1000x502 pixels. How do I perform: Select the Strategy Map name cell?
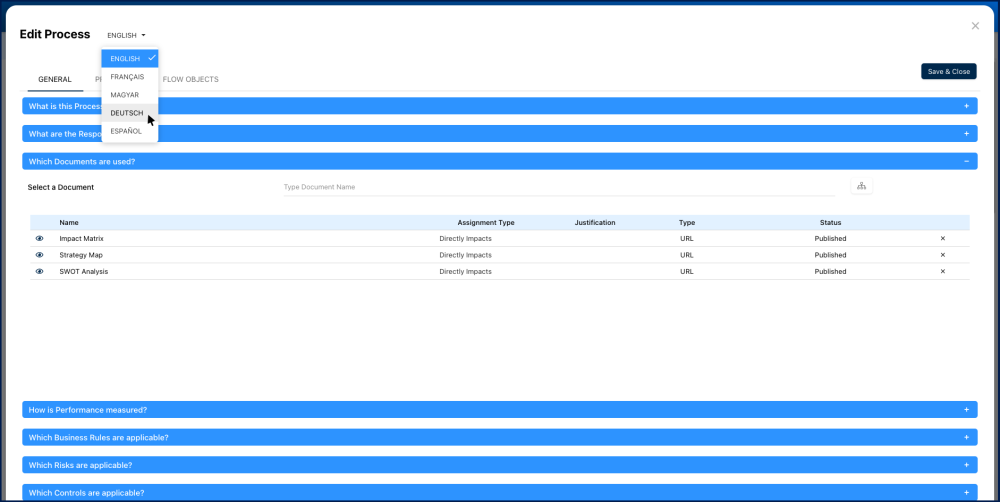coord(81,255)
